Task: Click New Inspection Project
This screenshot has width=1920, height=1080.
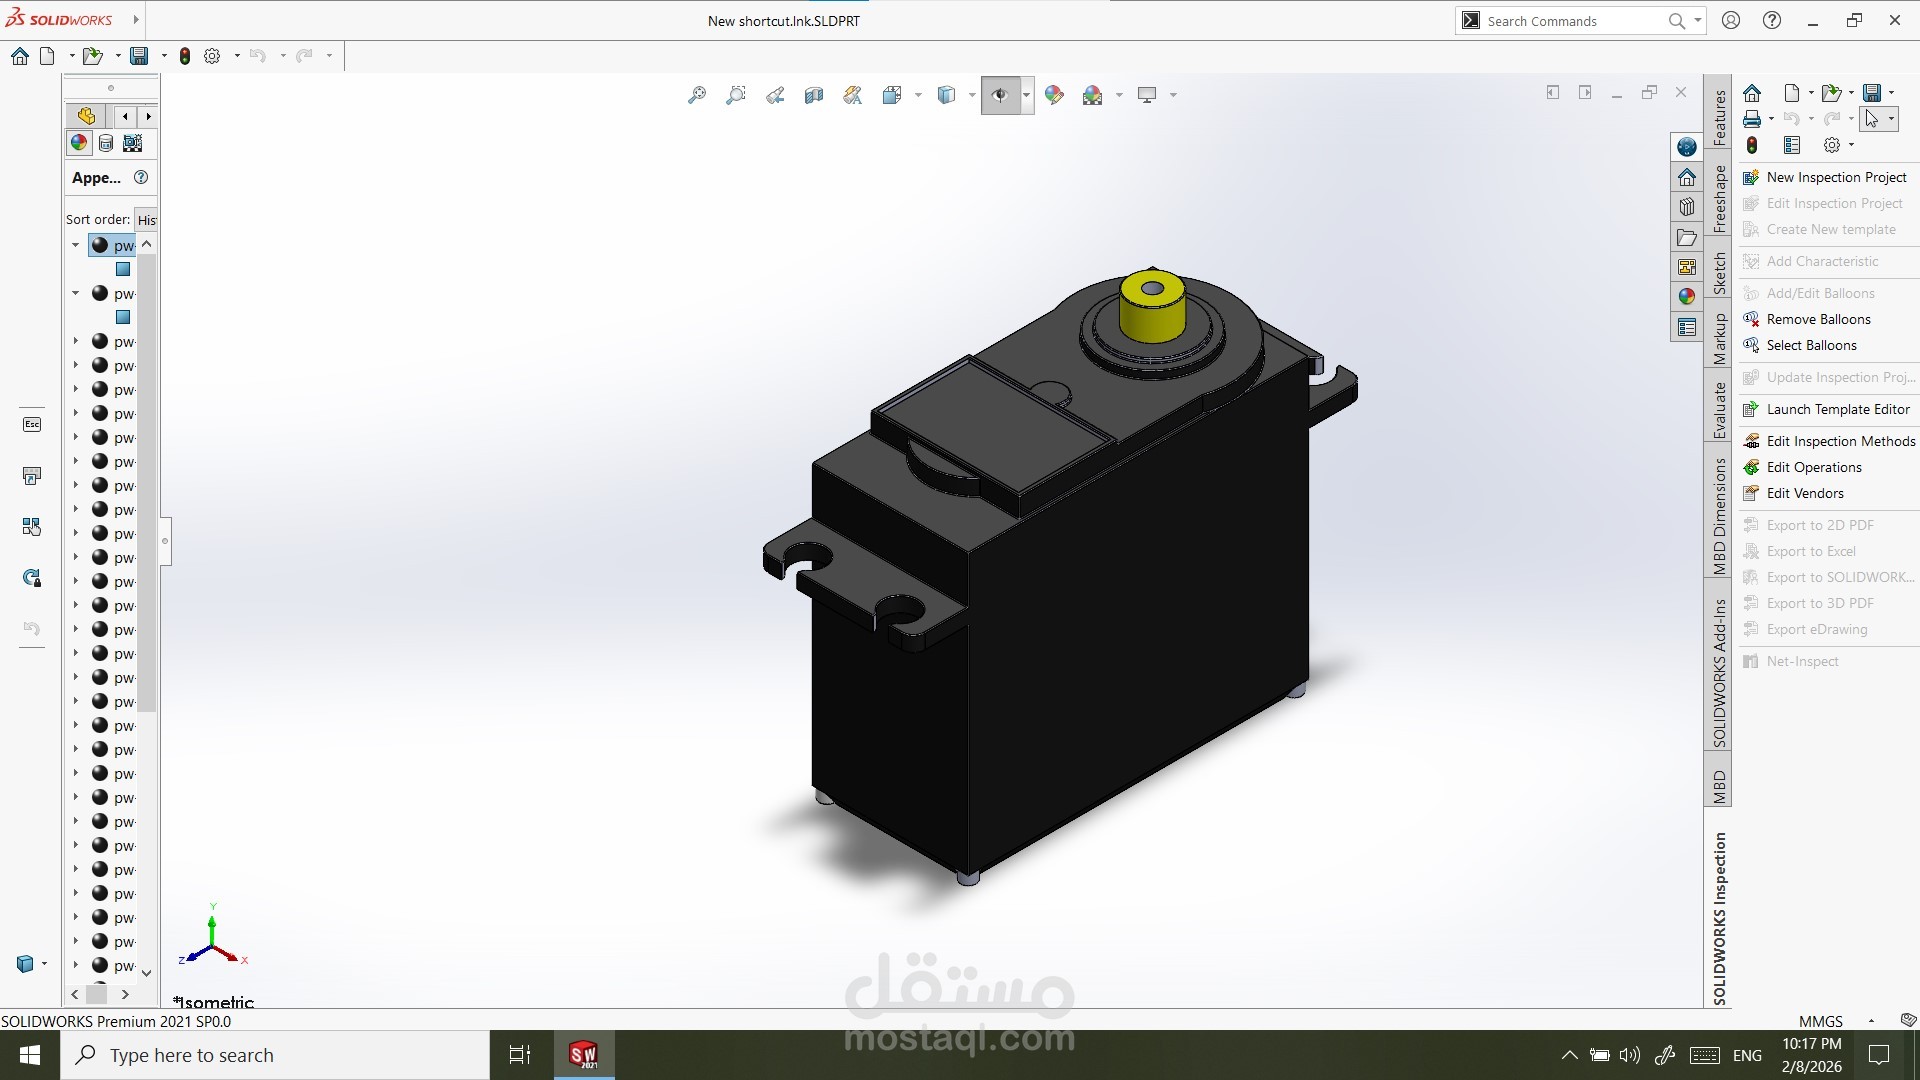Action: tap(1836, 177)
